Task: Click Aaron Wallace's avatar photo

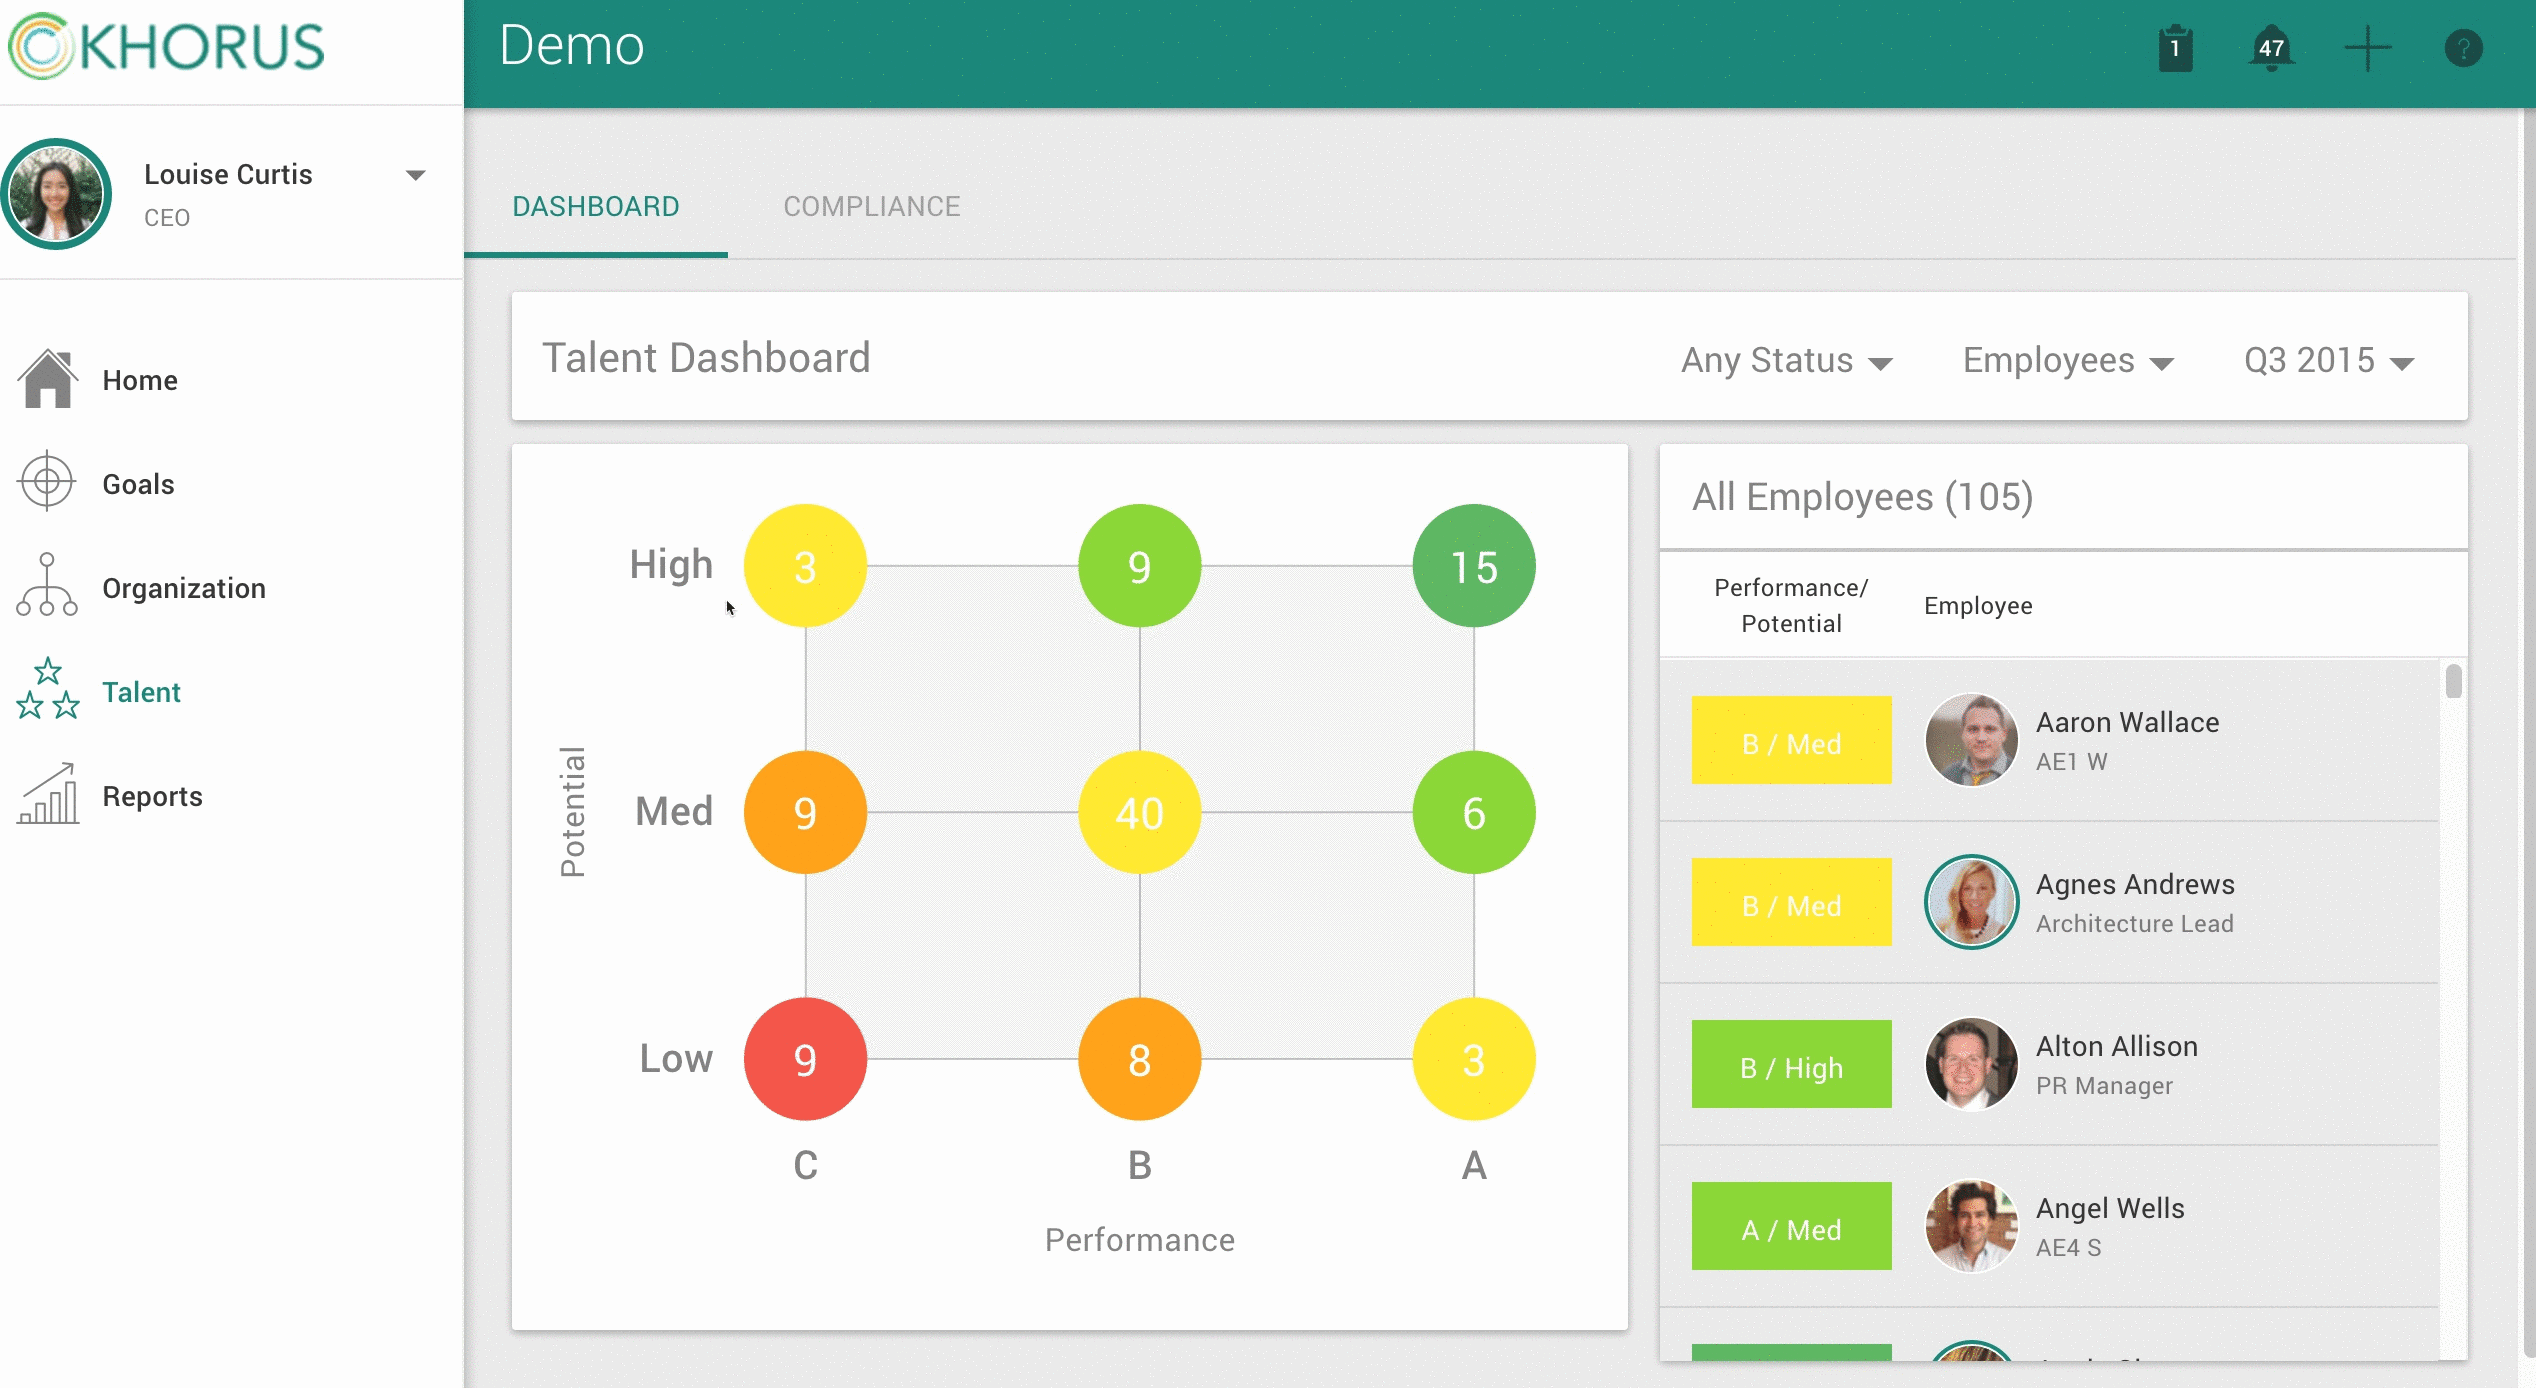Action: [x=1971, y=740]
